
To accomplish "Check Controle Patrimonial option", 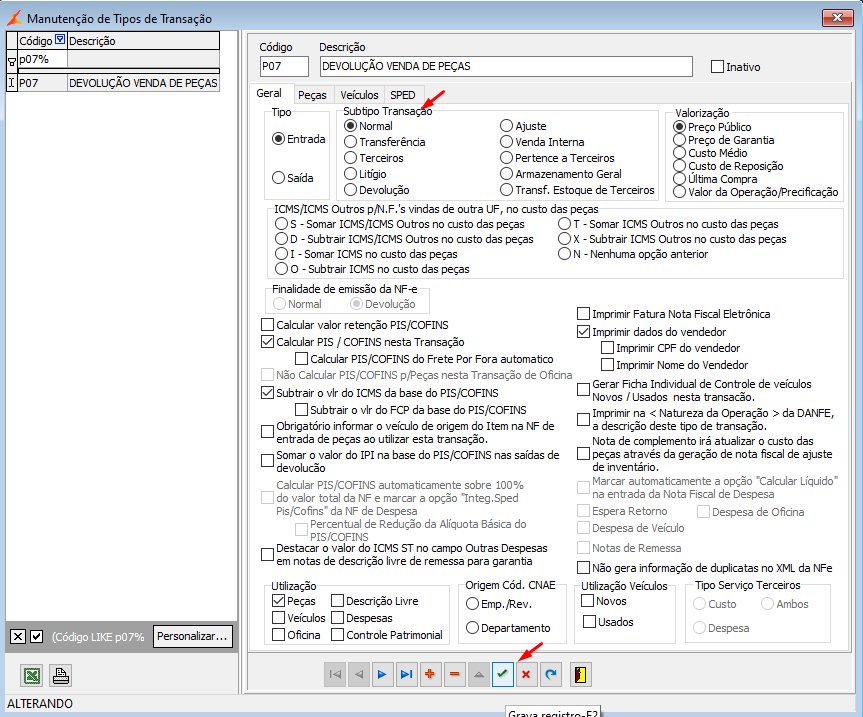I will pos(338,635).
